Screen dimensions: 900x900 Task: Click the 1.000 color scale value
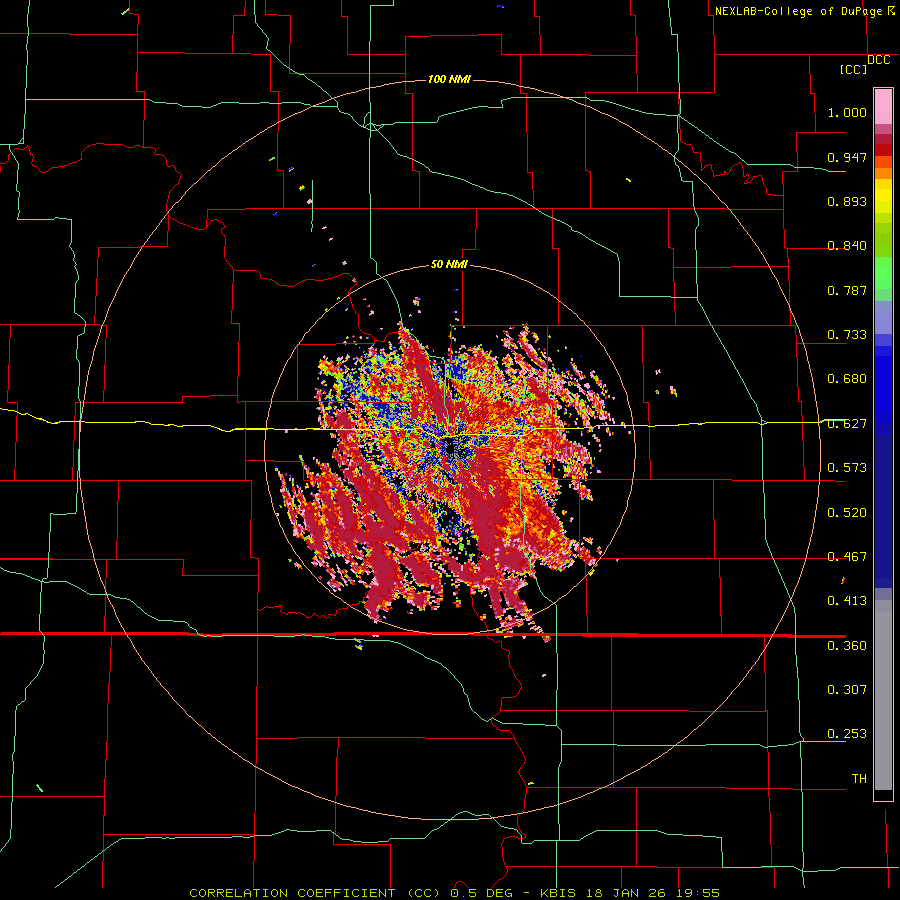point(847,112)
